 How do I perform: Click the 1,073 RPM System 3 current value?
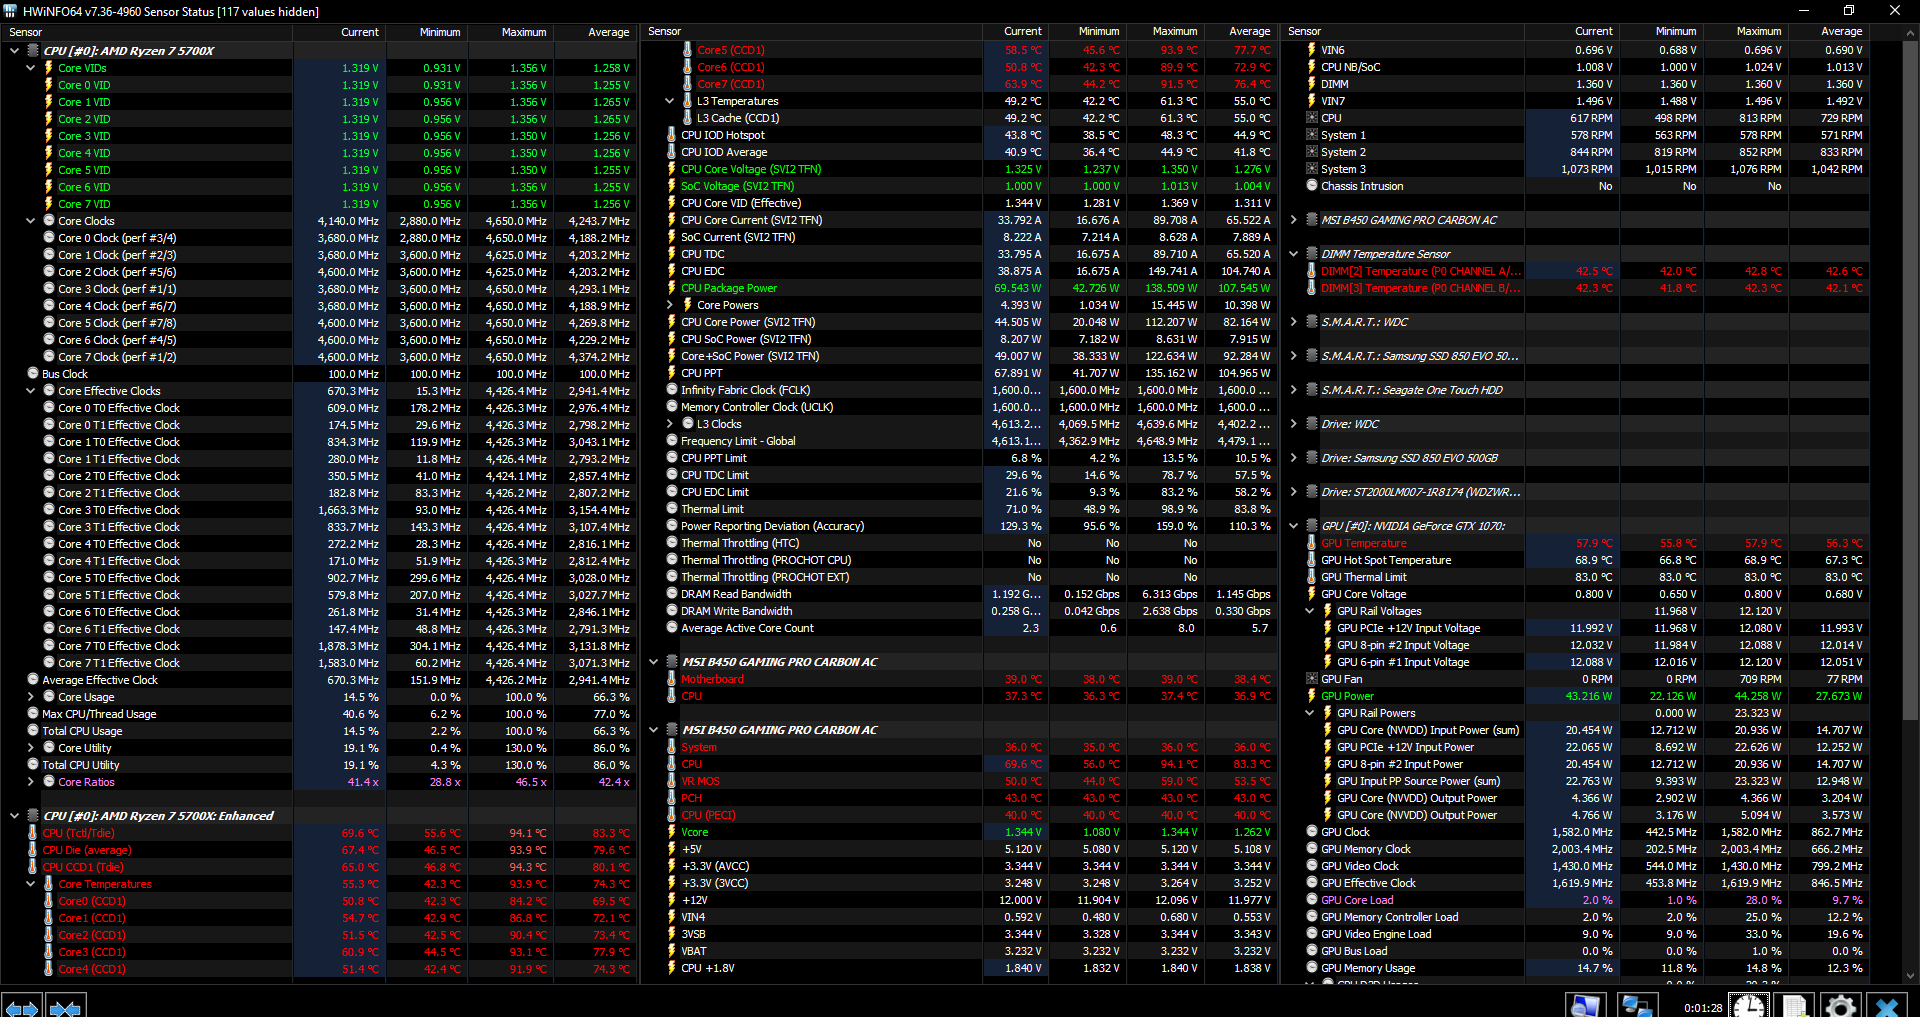(x=1586, y=169)
